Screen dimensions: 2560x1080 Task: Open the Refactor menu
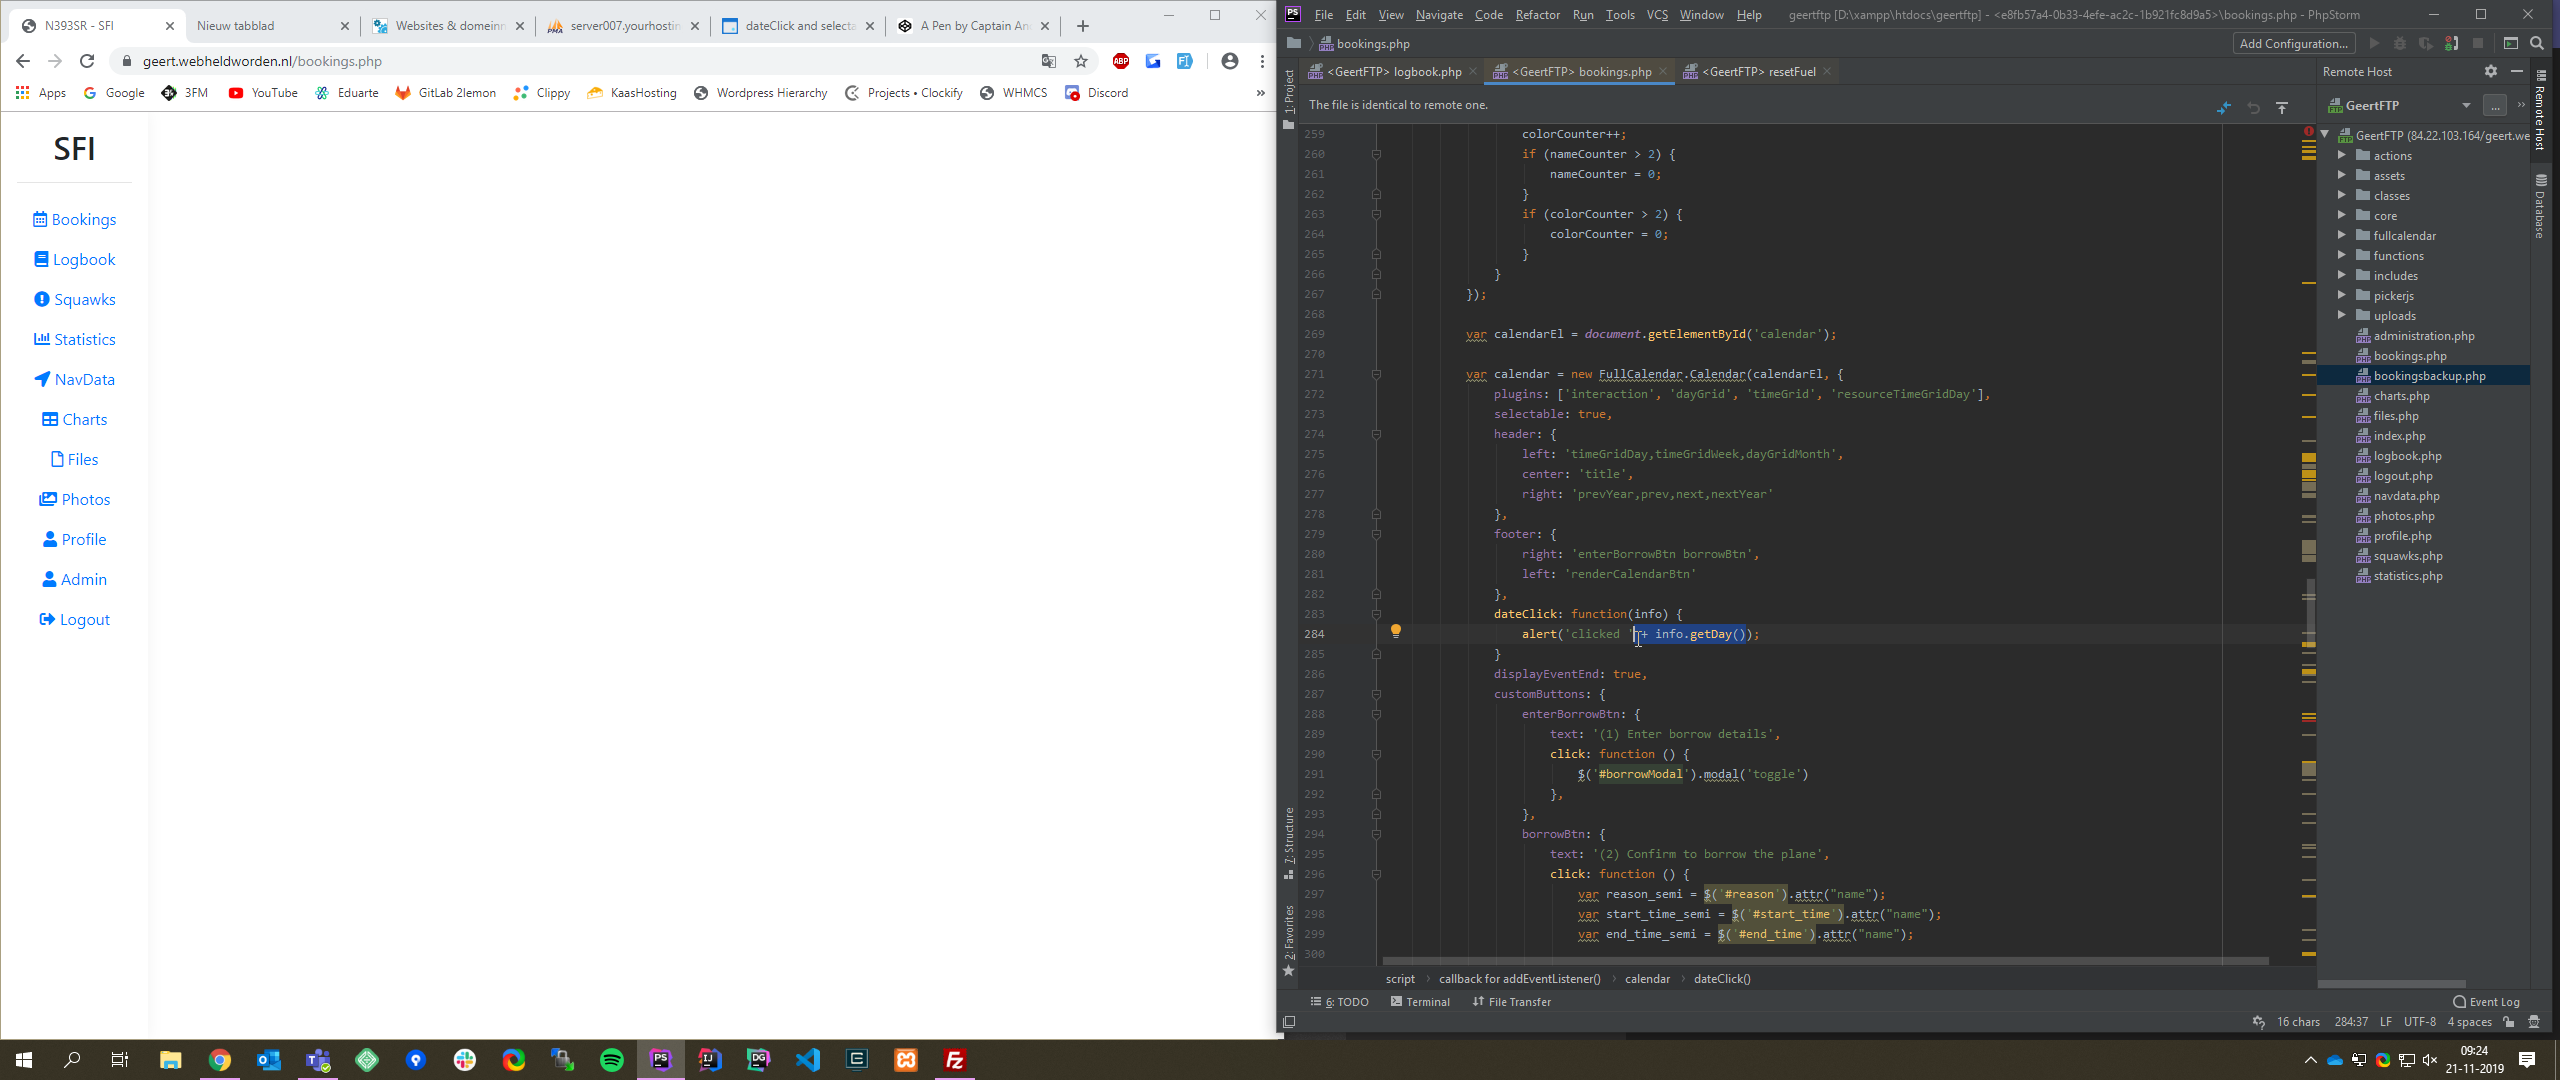pos(1537,14)
